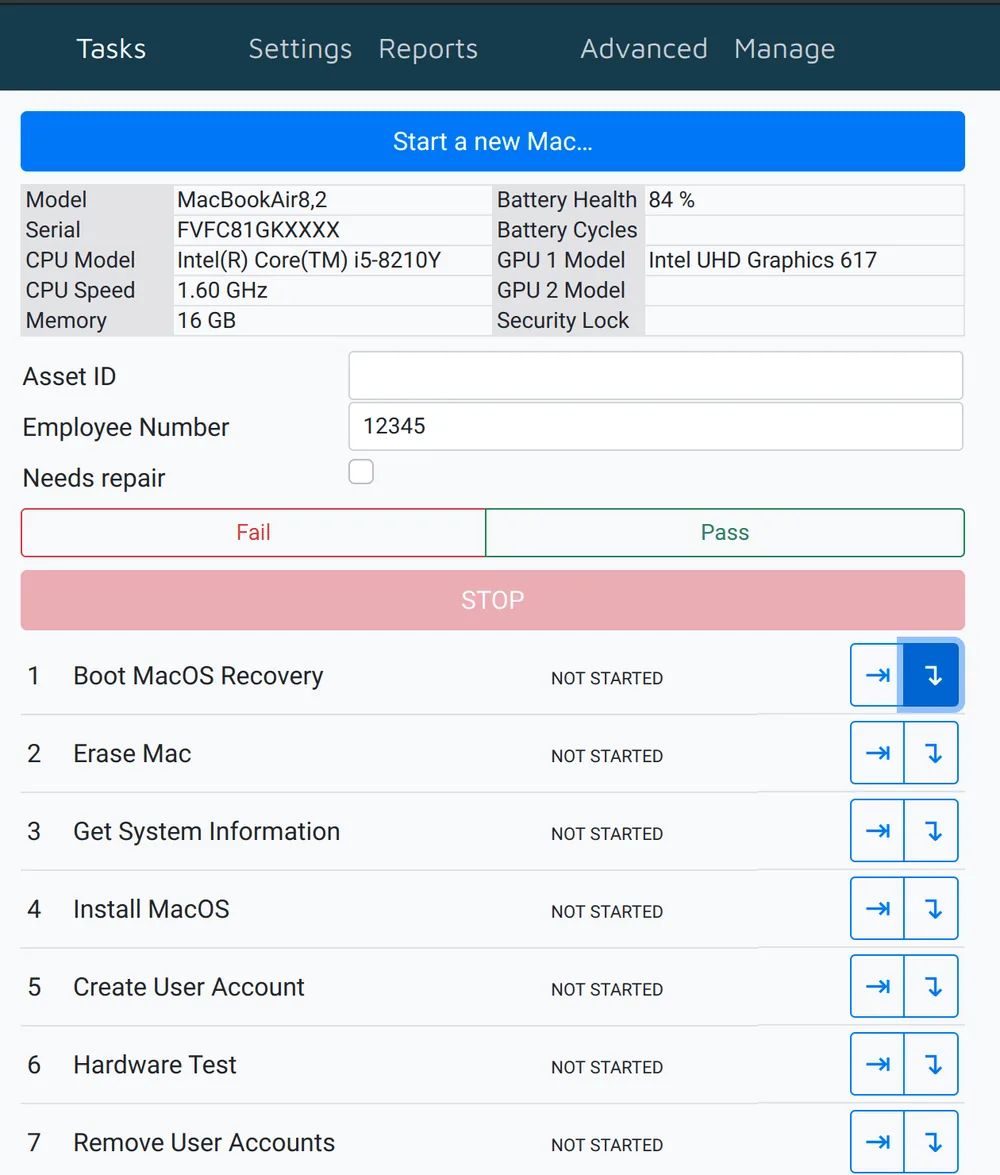Click the right-arrow icon for Remove User Accounts
This screenshot has width=1000, height=1175.
pyautogui.click(x=877, y=1142)
